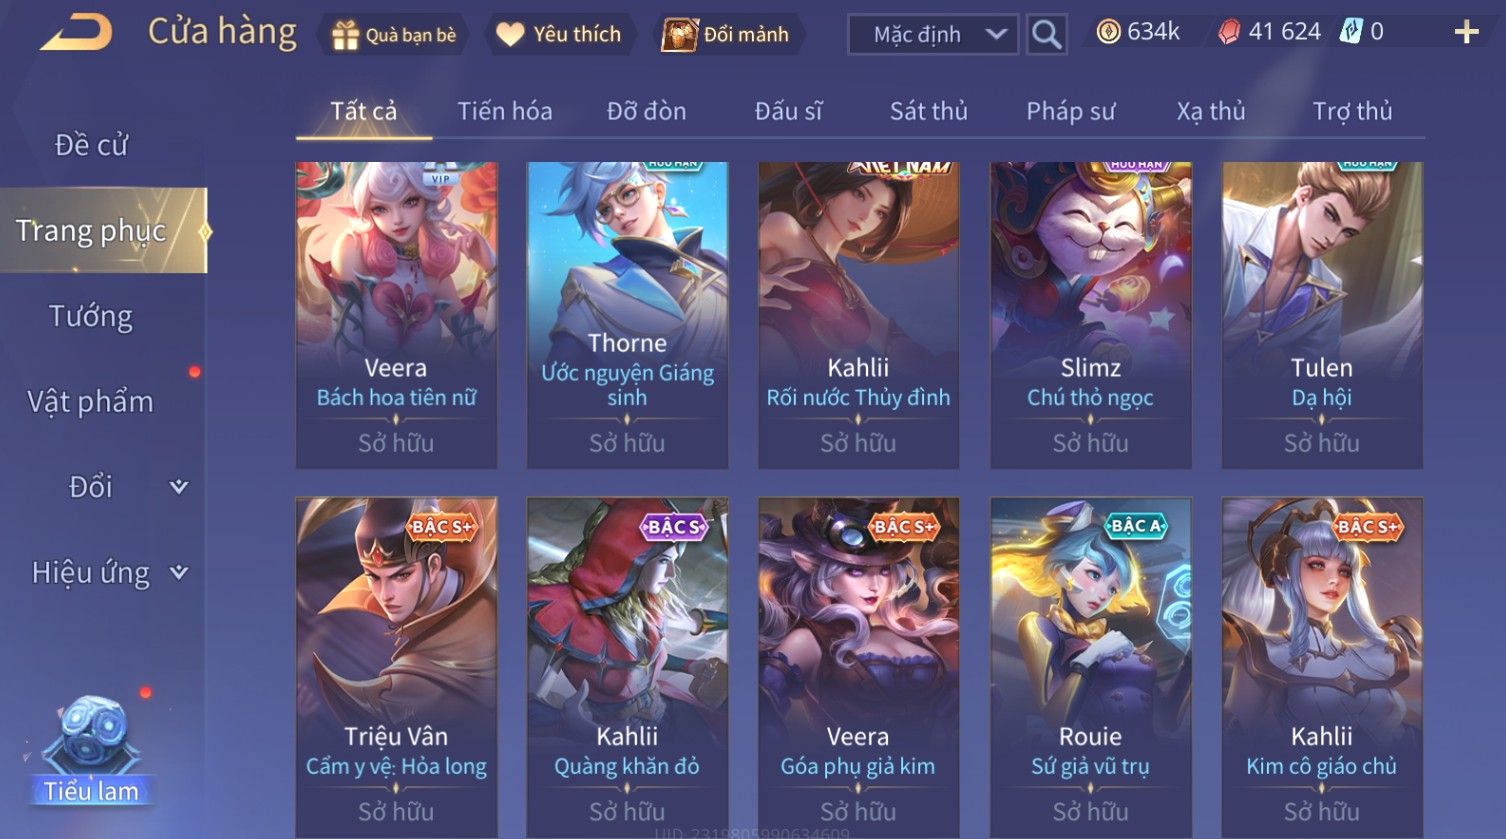Open Yêu thích favorites heart
Viewport: 1506px width, 839px height.
click(559, 35)
